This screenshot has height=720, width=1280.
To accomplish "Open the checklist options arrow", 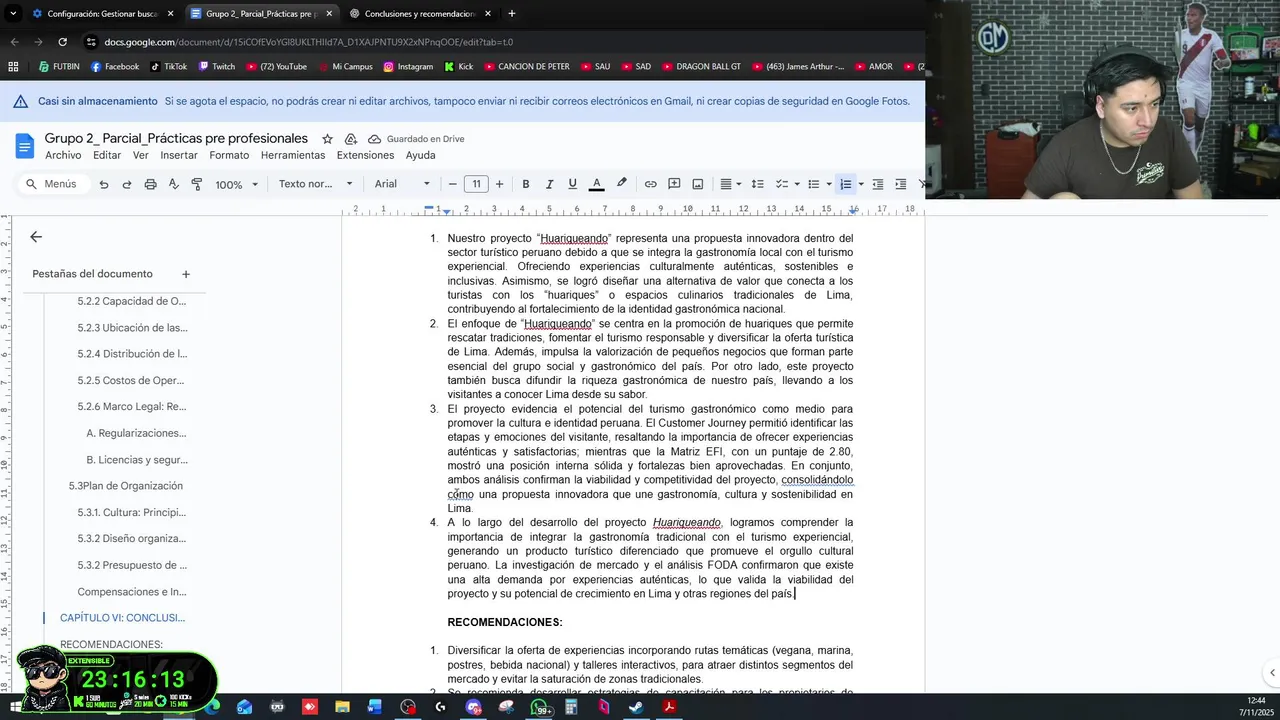I will coord(797,184).
